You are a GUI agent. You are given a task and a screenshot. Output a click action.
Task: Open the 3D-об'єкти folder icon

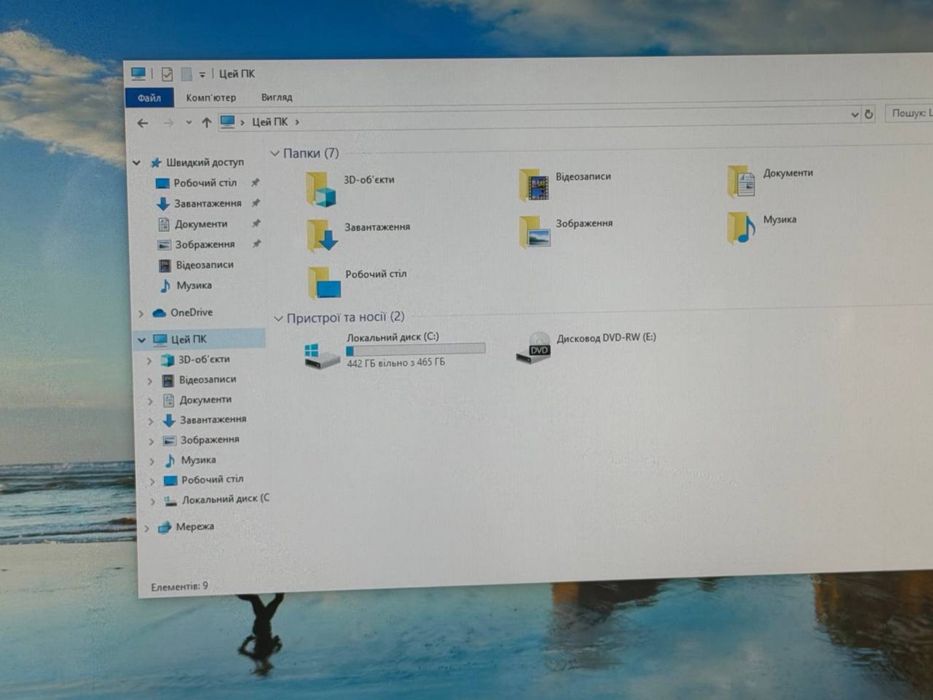click(x=321, y=189)
